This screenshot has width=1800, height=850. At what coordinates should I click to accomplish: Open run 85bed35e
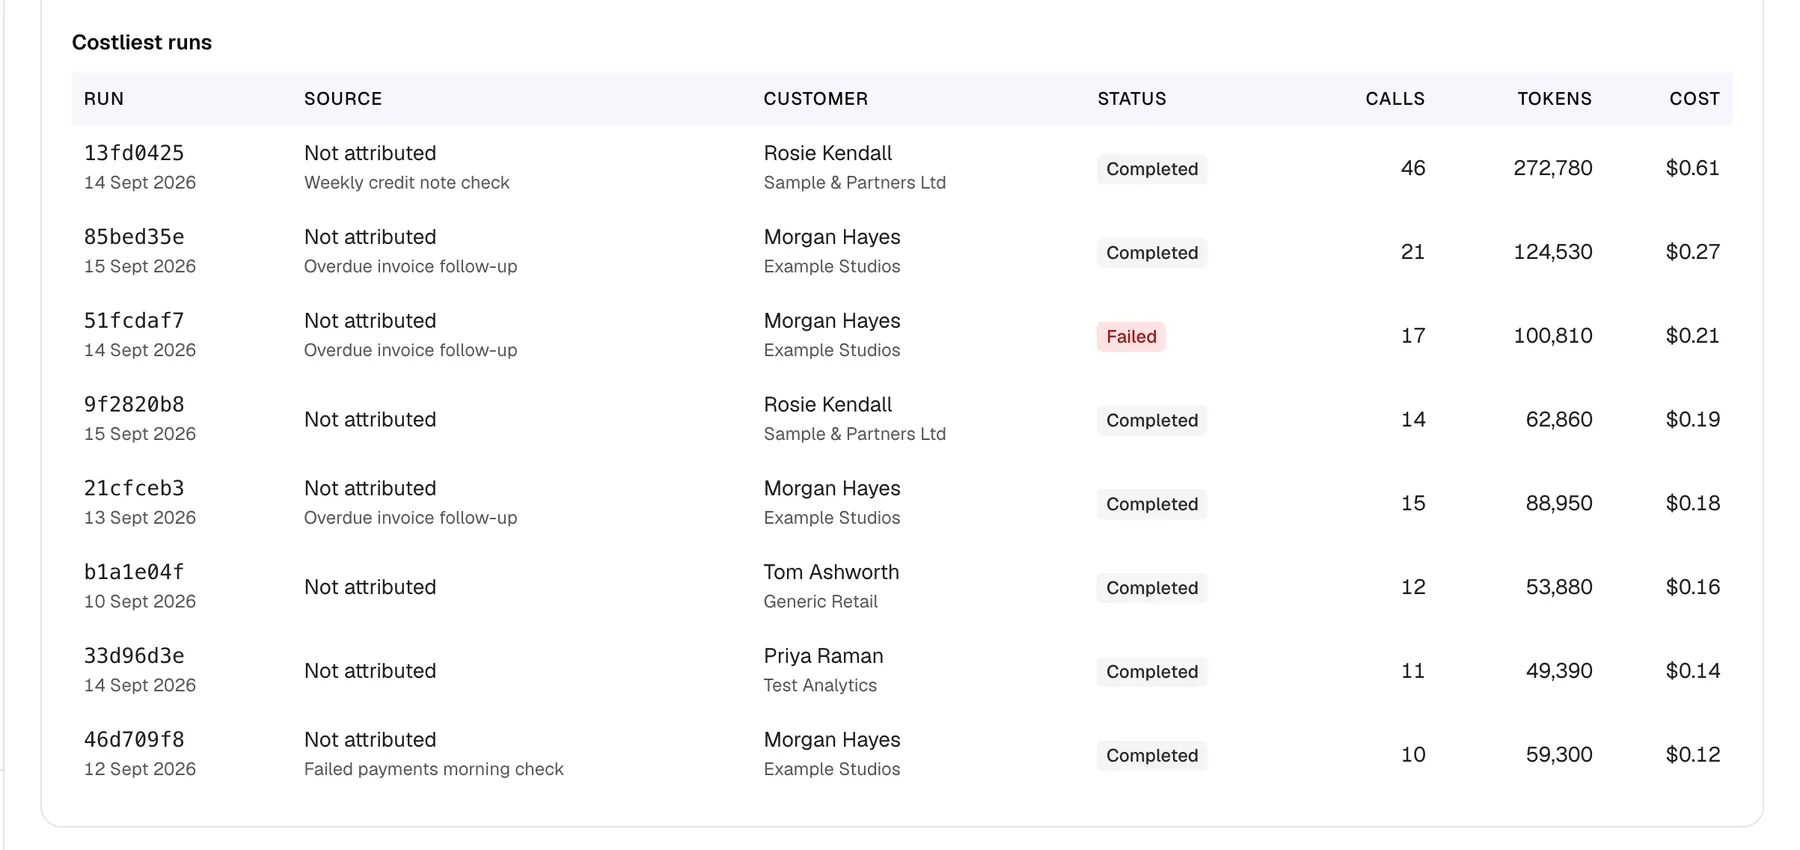[134, 237]
